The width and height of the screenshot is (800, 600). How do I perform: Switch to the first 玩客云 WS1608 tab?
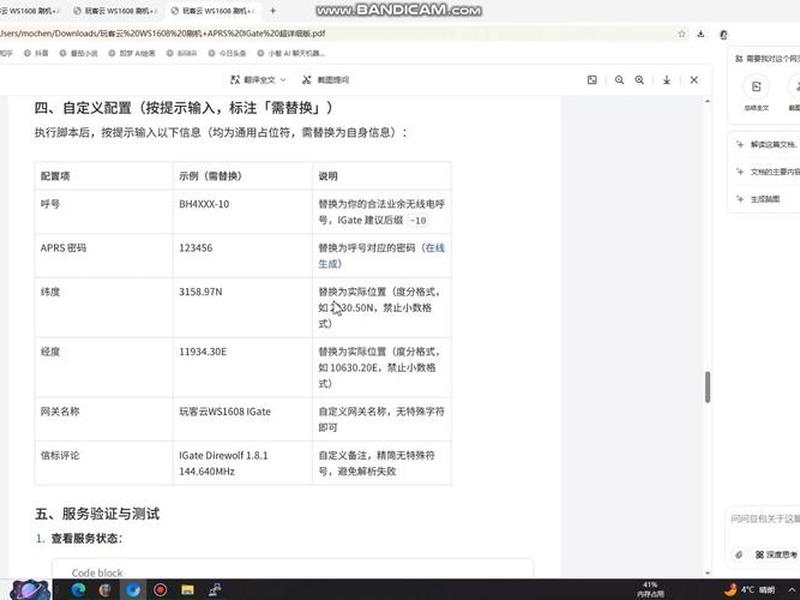coord(31,10)
